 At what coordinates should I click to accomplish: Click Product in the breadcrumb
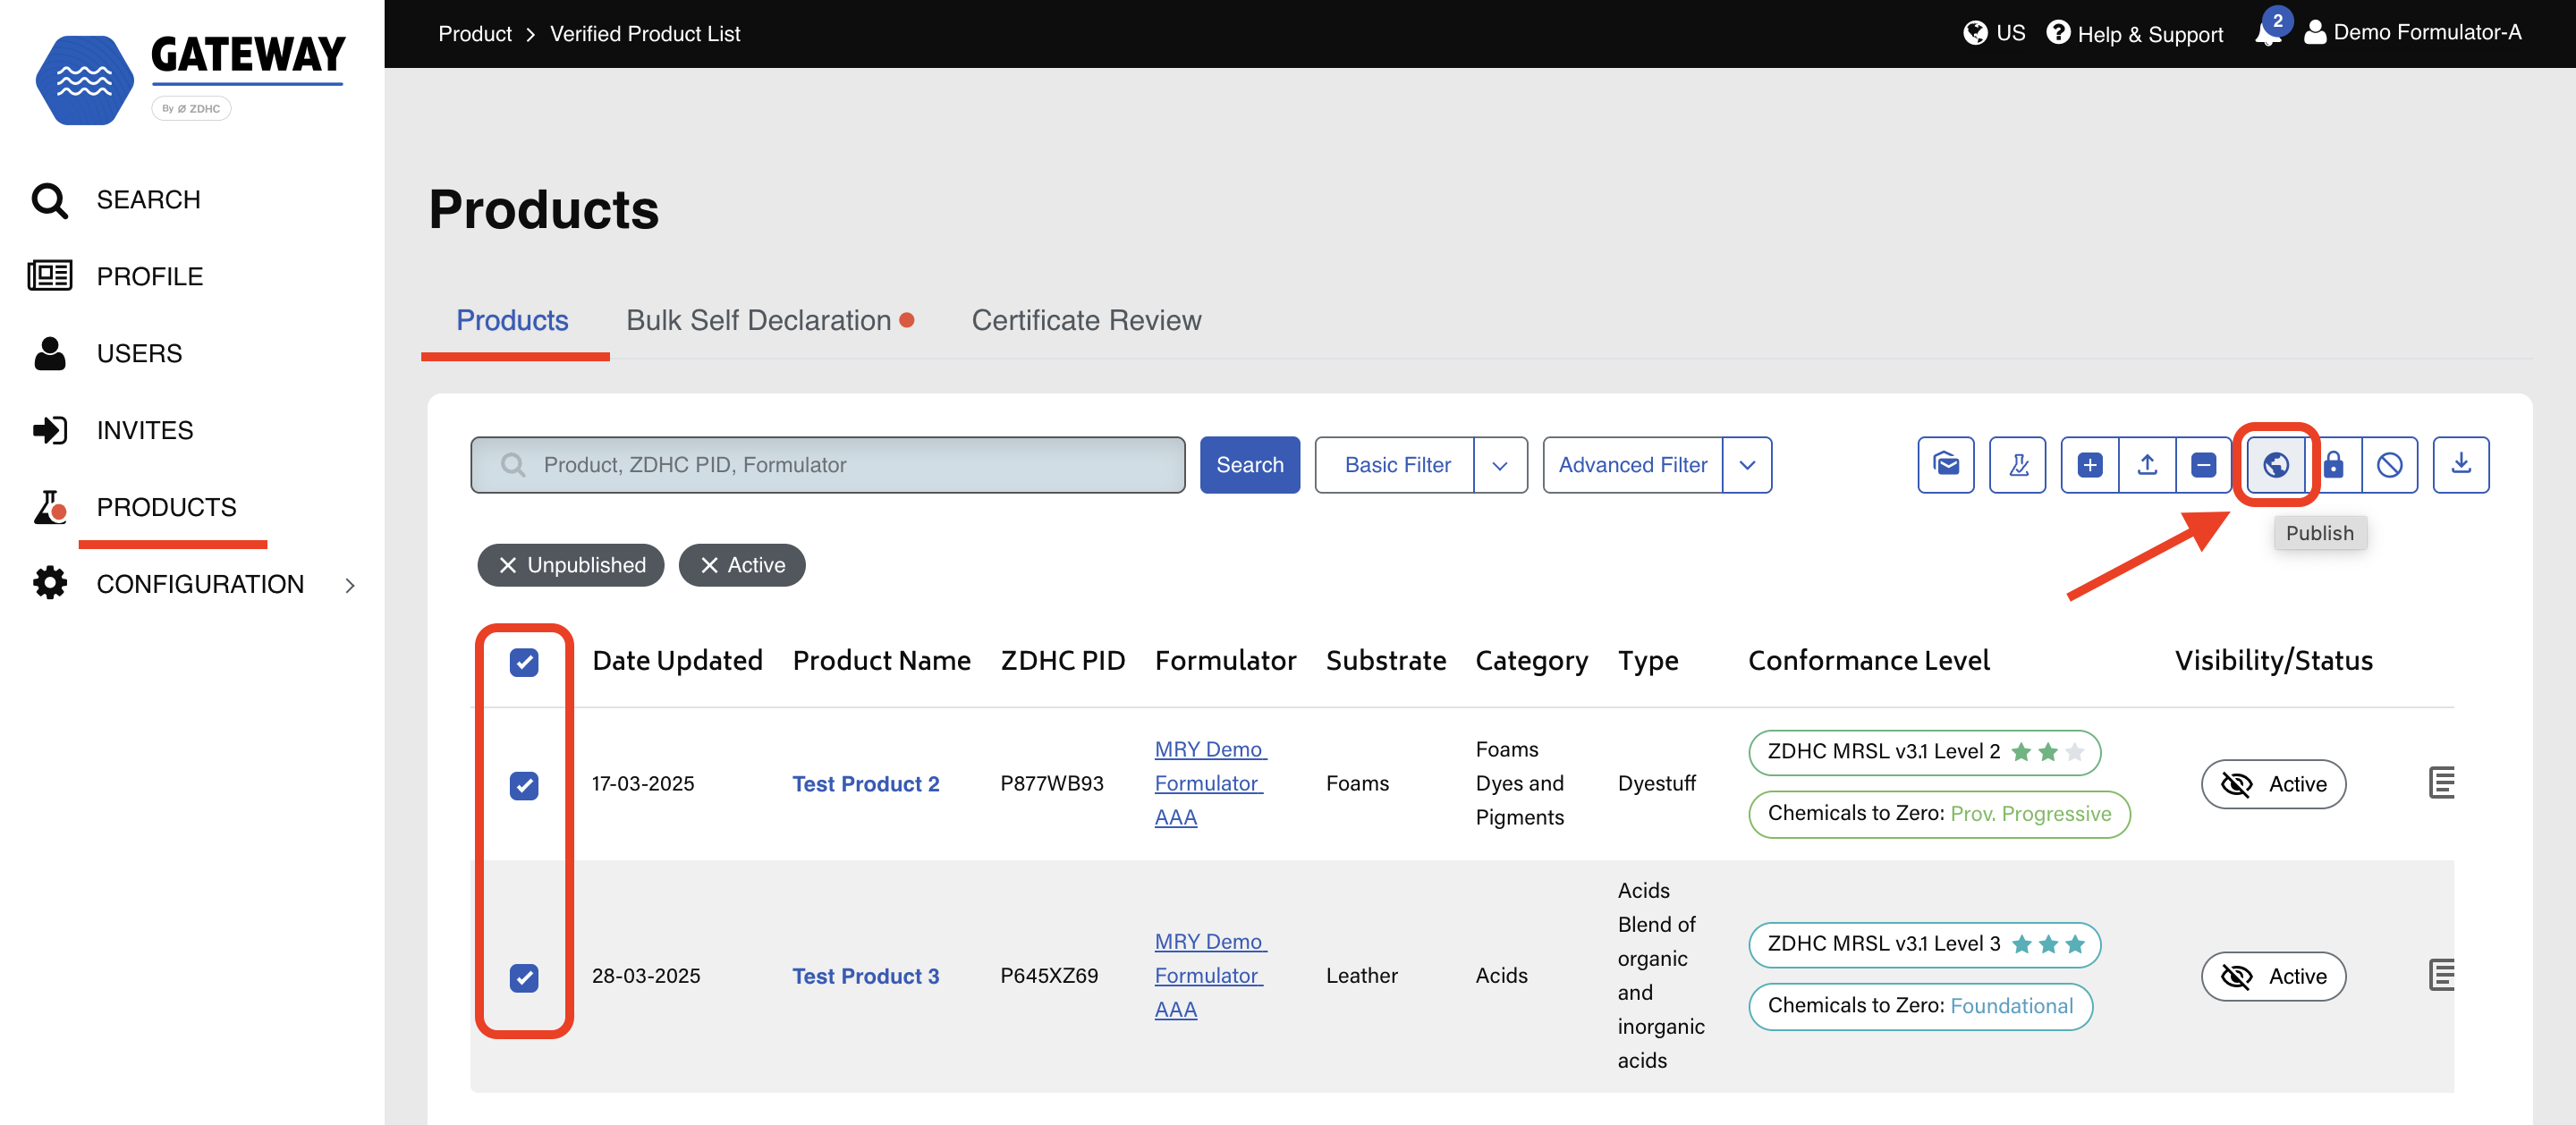click(x=474, y=33)
